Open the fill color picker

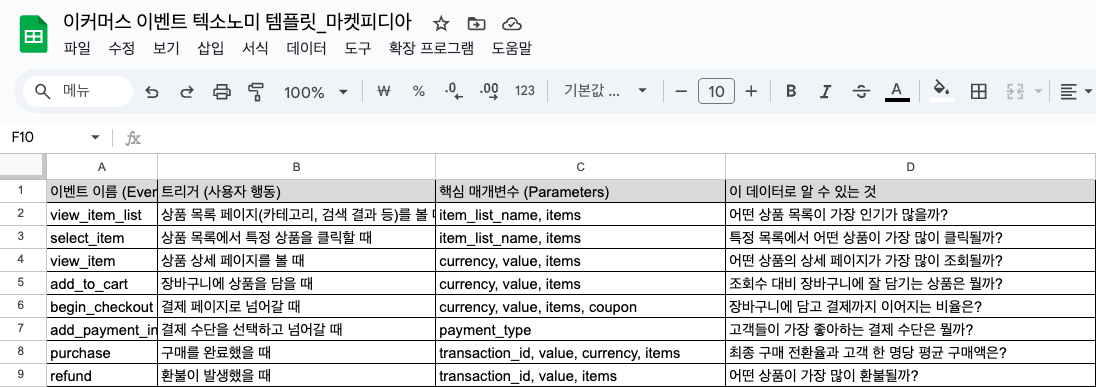(x=942, y=91)
